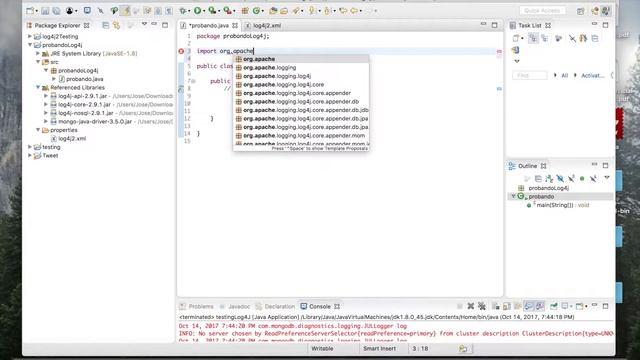Toggle Show Console on standard error change
Viewport: 640px width, 360px height.
(540, 306)
